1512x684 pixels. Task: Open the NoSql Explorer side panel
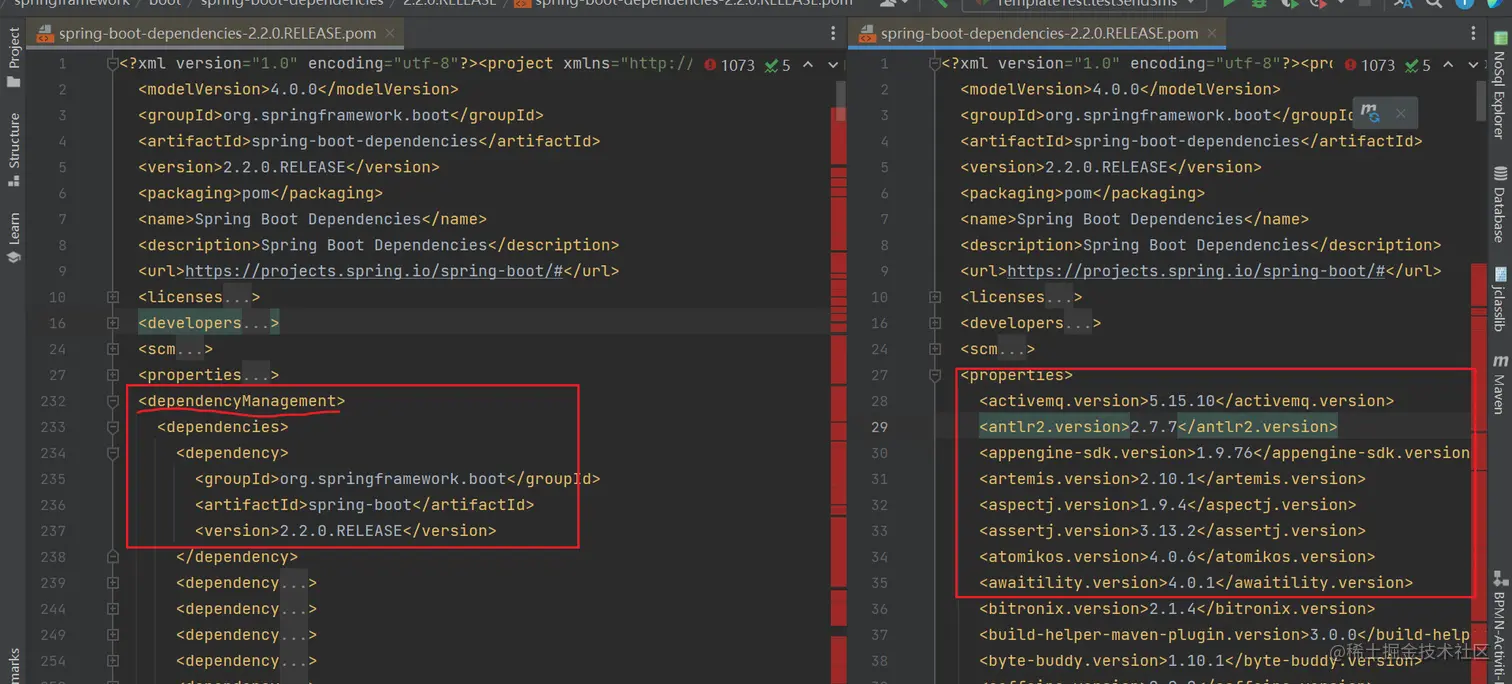click(x=1499, y=87)
